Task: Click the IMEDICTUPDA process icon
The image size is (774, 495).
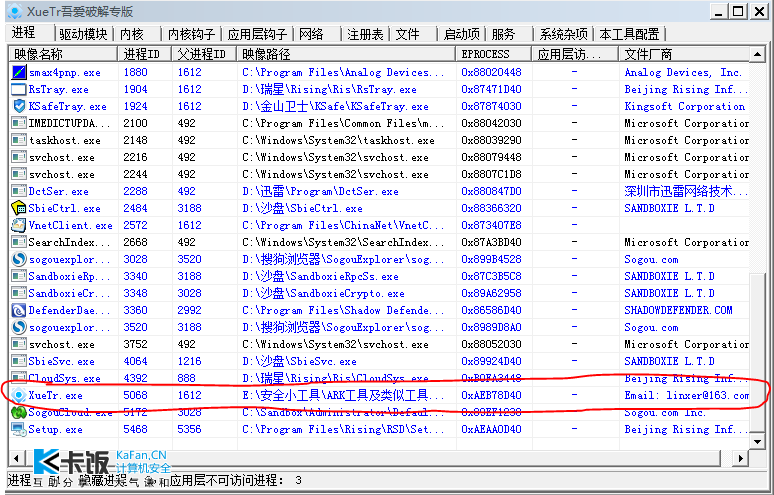Action: [x=19, y=123]
